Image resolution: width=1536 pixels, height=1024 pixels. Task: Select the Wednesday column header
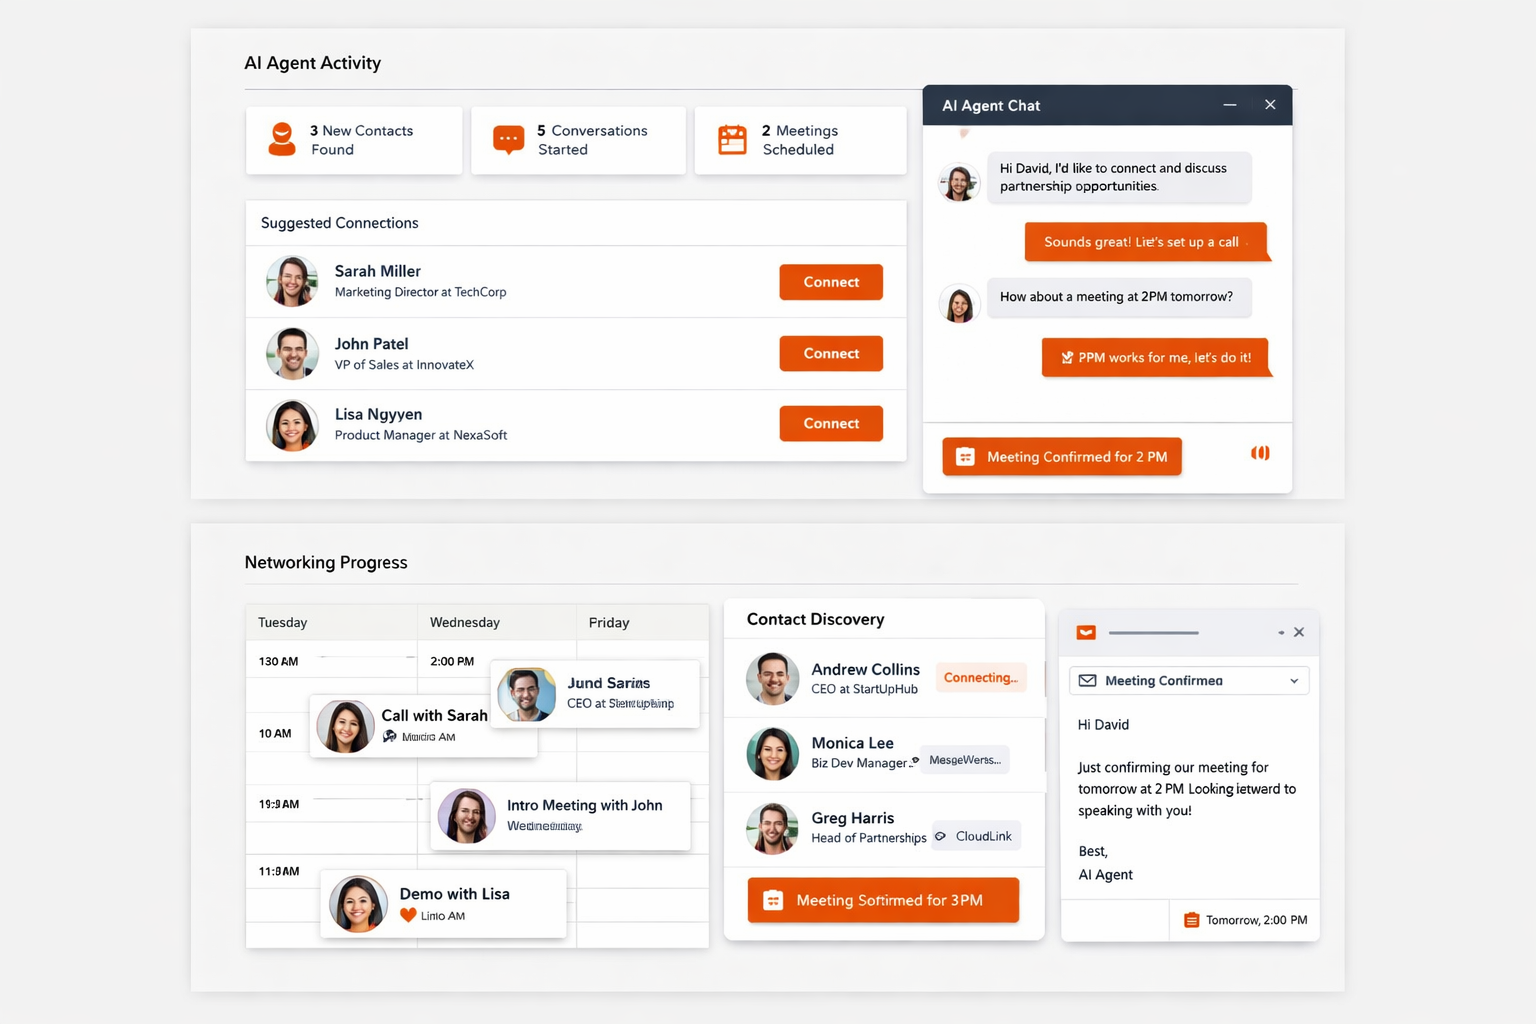465,622
